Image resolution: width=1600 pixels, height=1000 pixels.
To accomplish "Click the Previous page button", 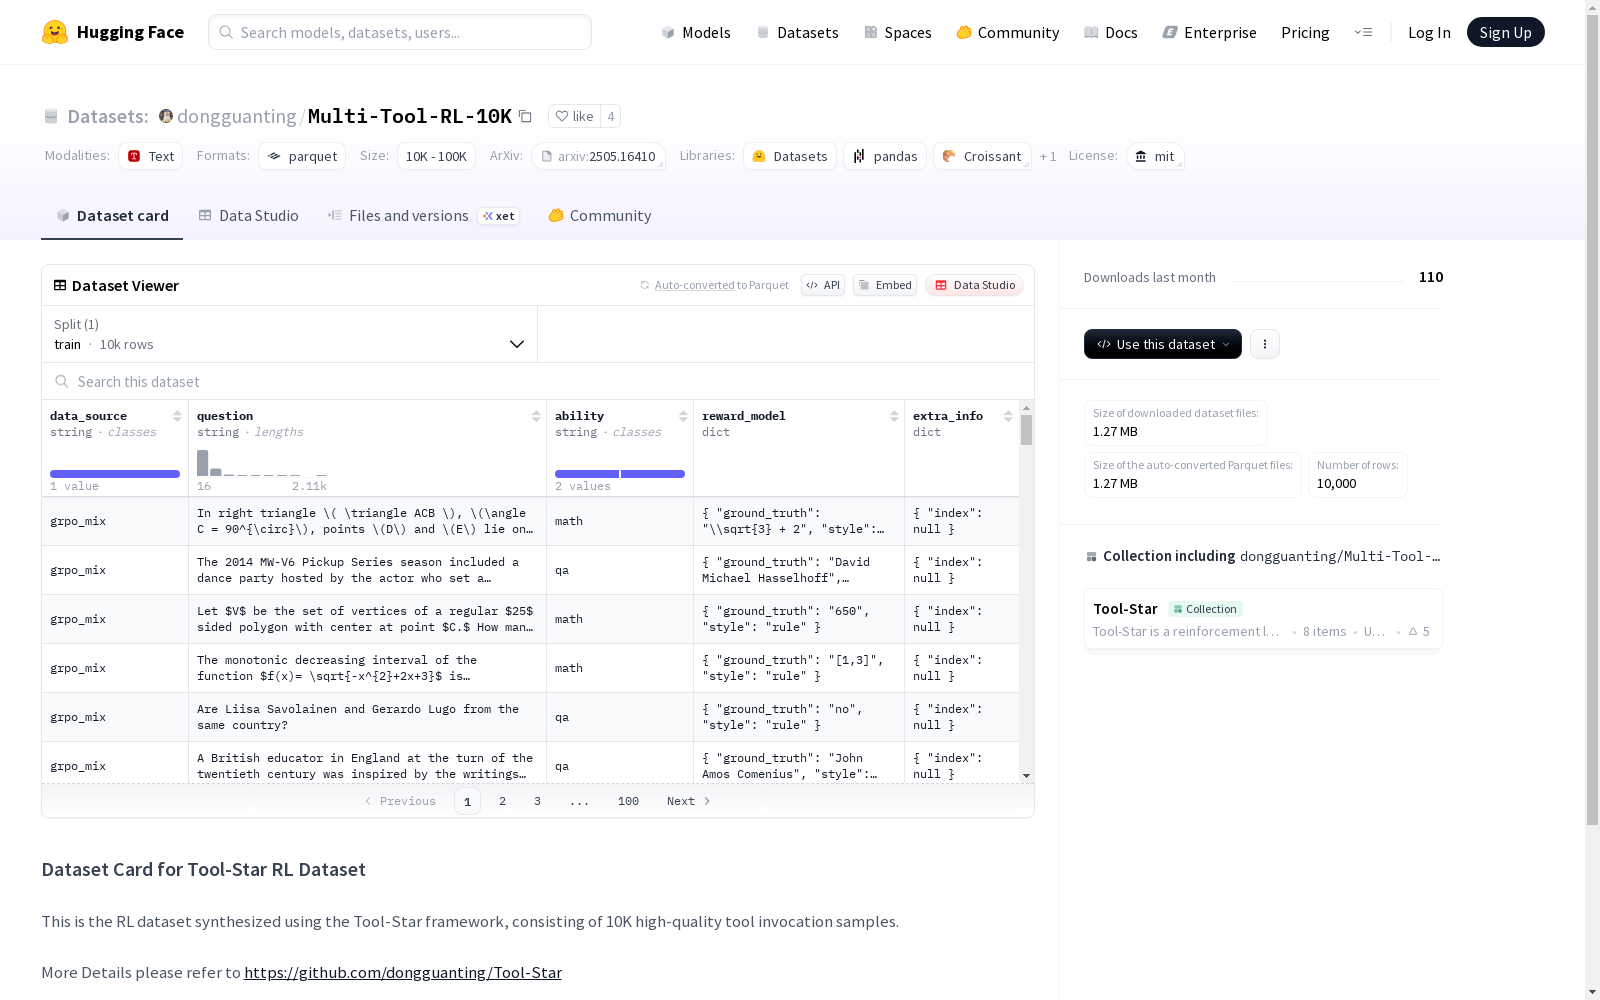I will point(400,801).
